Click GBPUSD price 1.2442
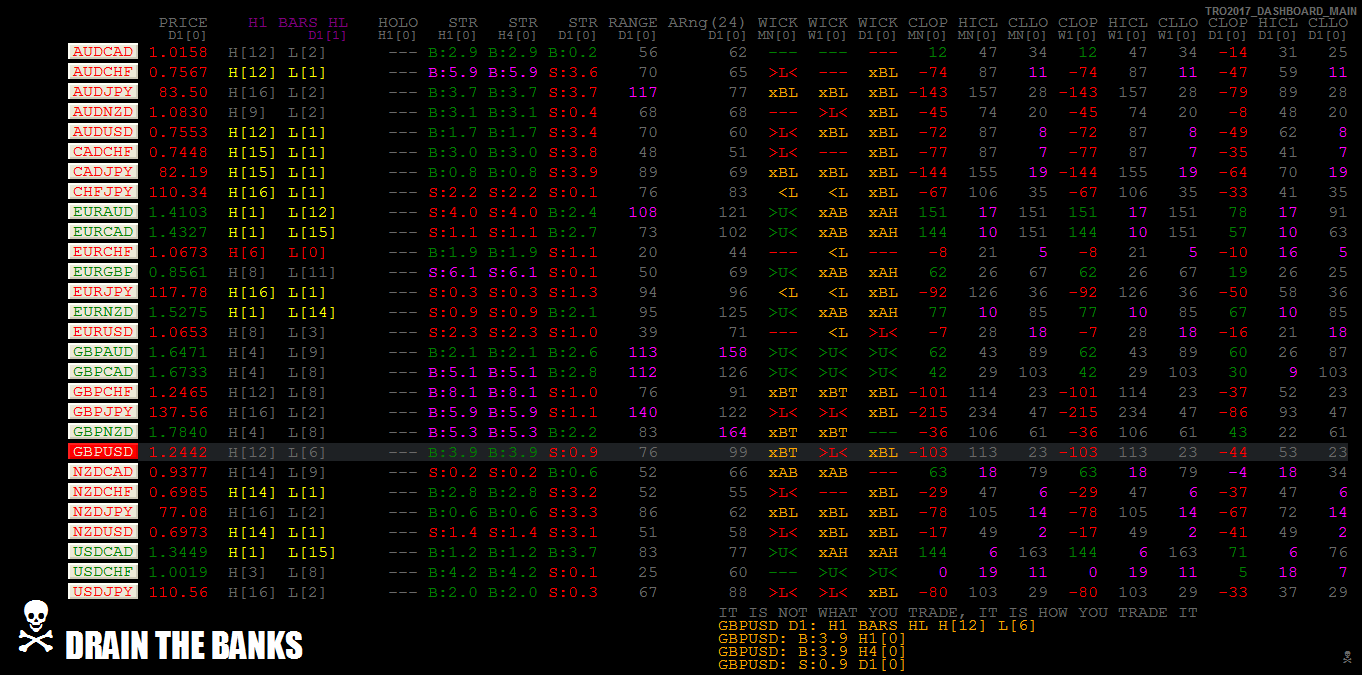Viewport: 1362px width, 675px height. click(x=178, y=452)
